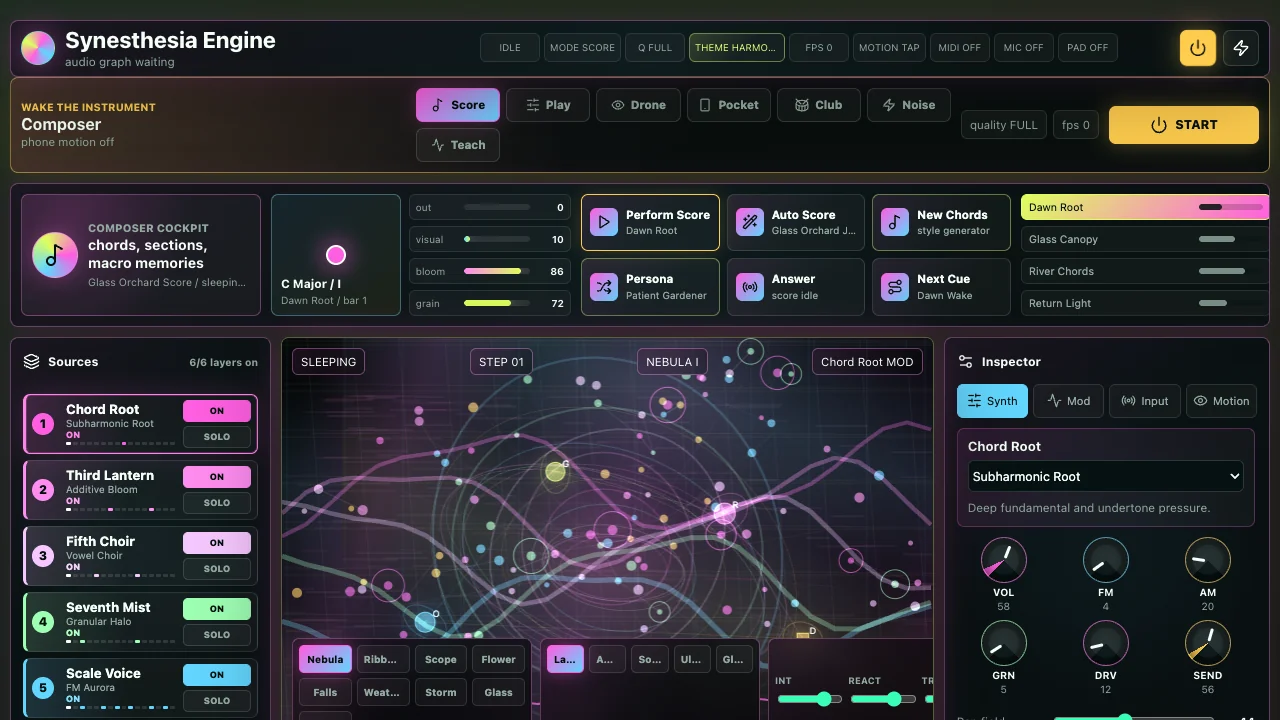This screenshot has width=1280, height=720.
Task: Toggle Fifth Choir layer ON switch
Action: coord(217,543)
